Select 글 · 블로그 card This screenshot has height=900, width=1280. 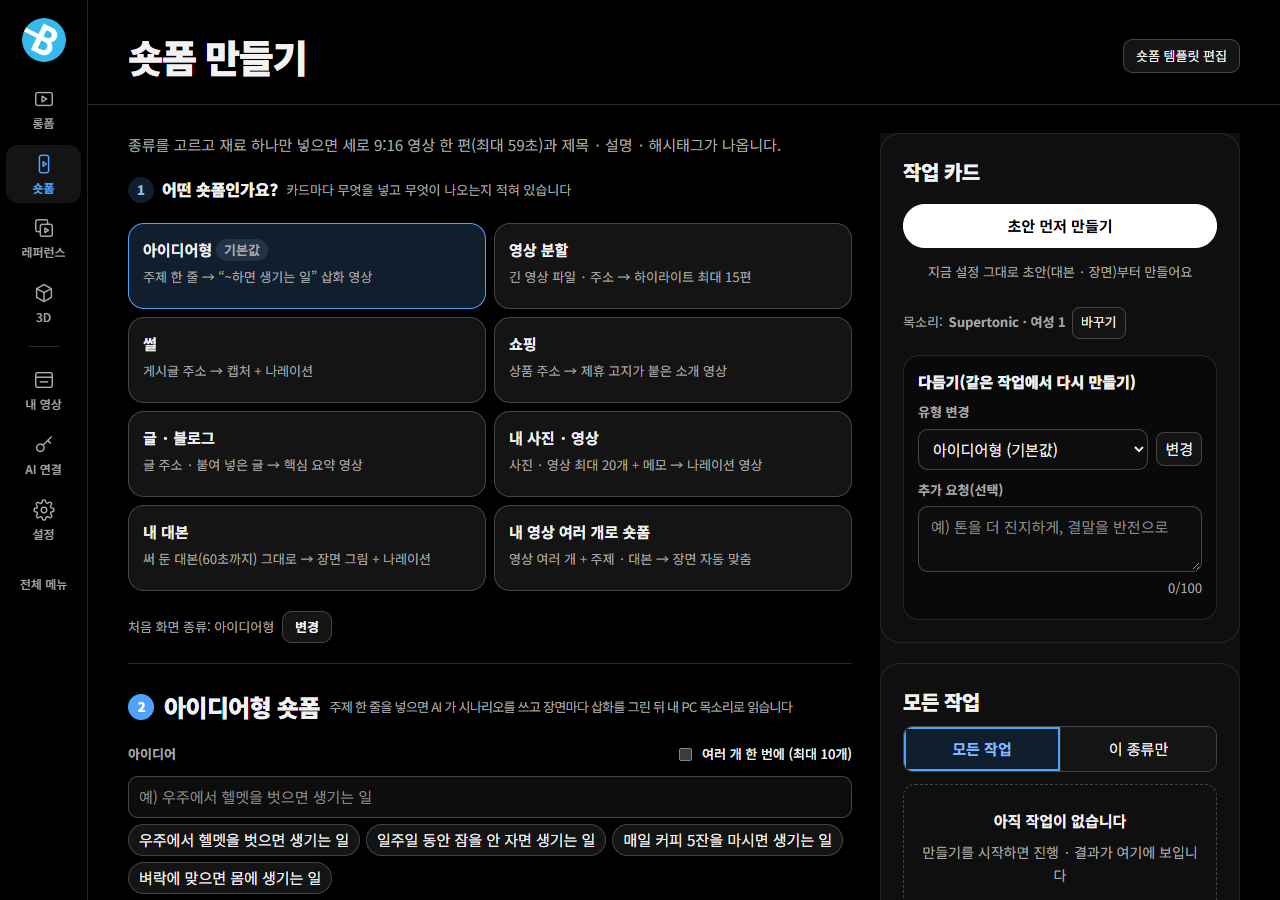pyautogui.click(x=307, y=454)
